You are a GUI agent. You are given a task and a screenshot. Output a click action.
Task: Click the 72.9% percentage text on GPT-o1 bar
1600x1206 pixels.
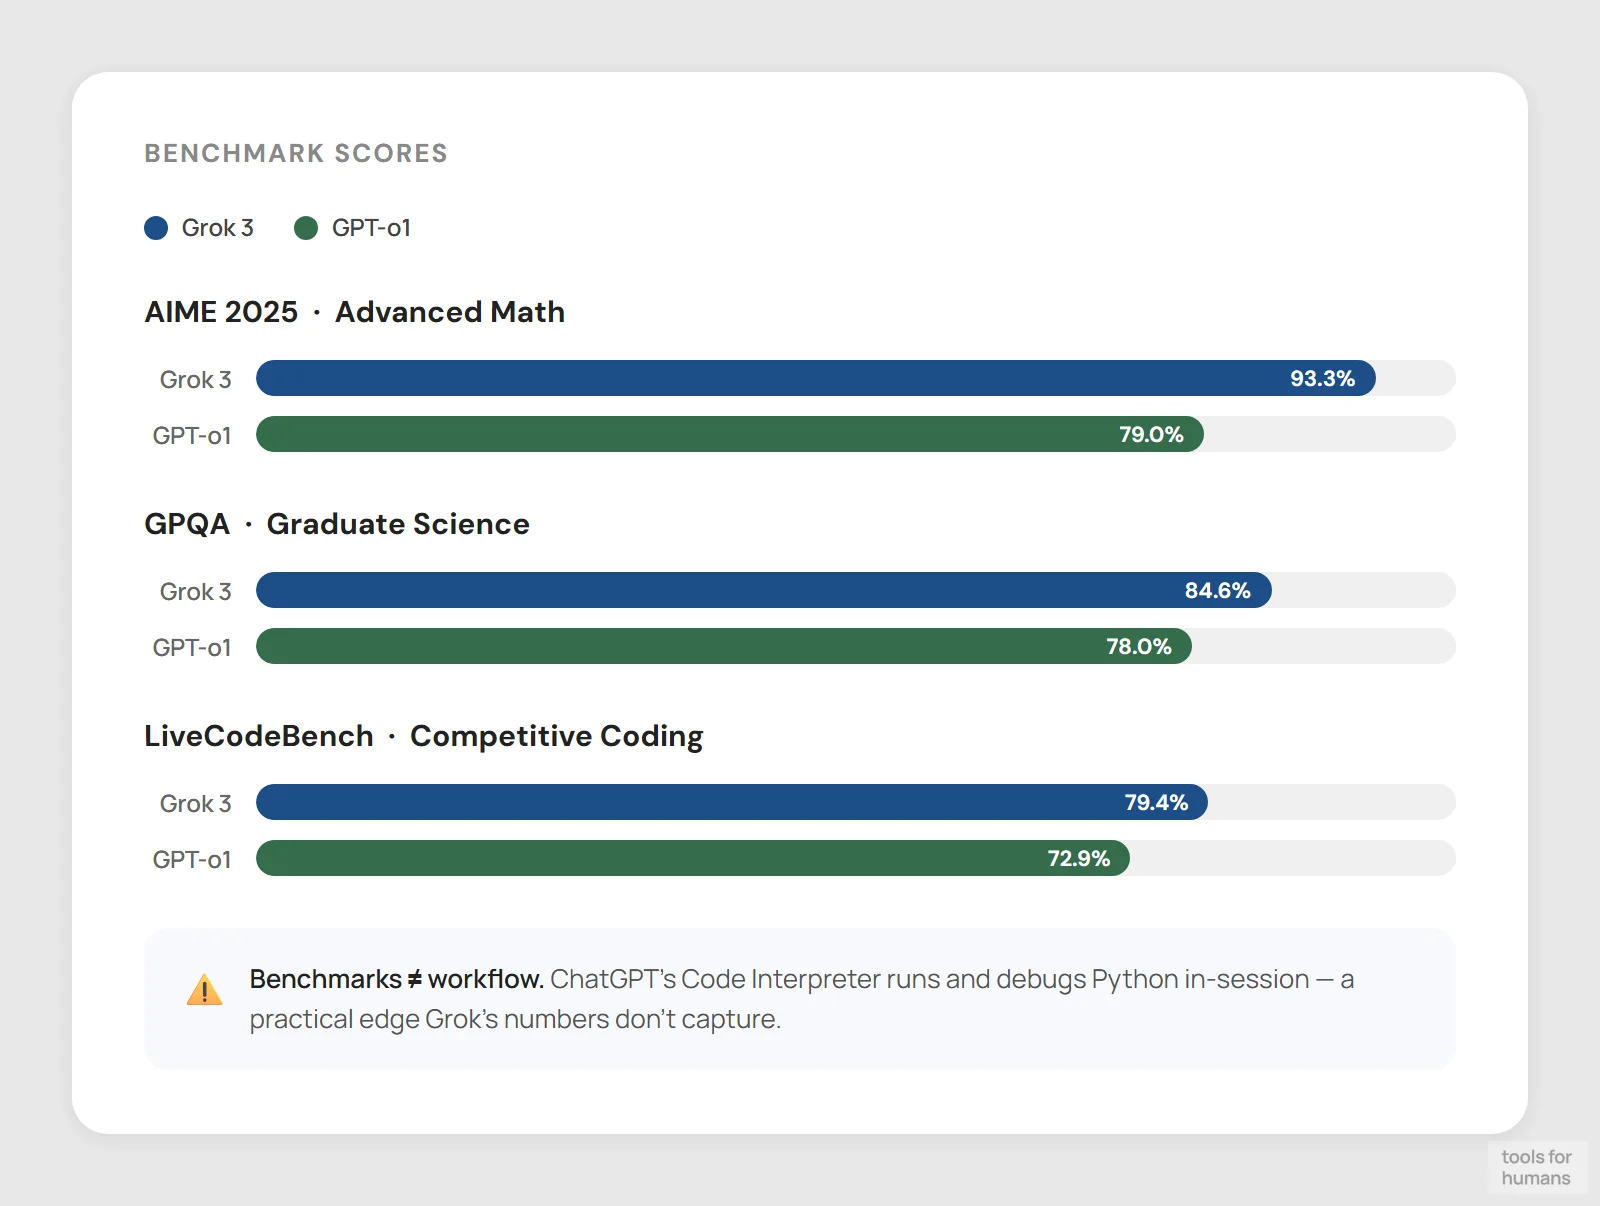(x=1078, y=858)
